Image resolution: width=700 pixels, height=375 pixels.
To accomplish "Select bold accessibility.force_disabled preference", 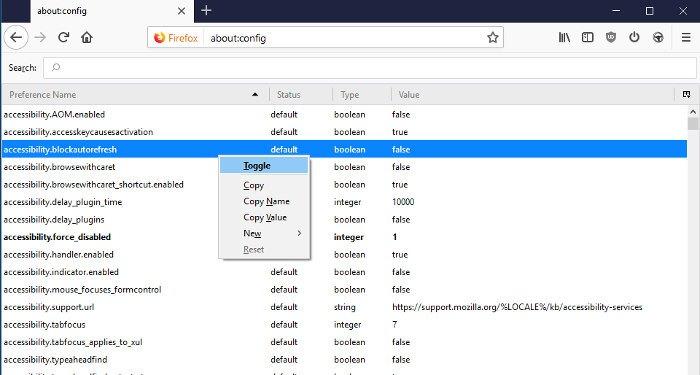I will click(344, 237).
